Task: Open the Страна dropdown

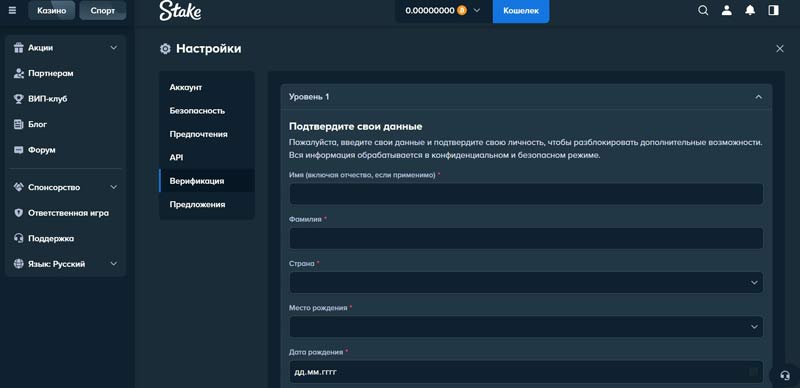Action: [x=526, y=282]
